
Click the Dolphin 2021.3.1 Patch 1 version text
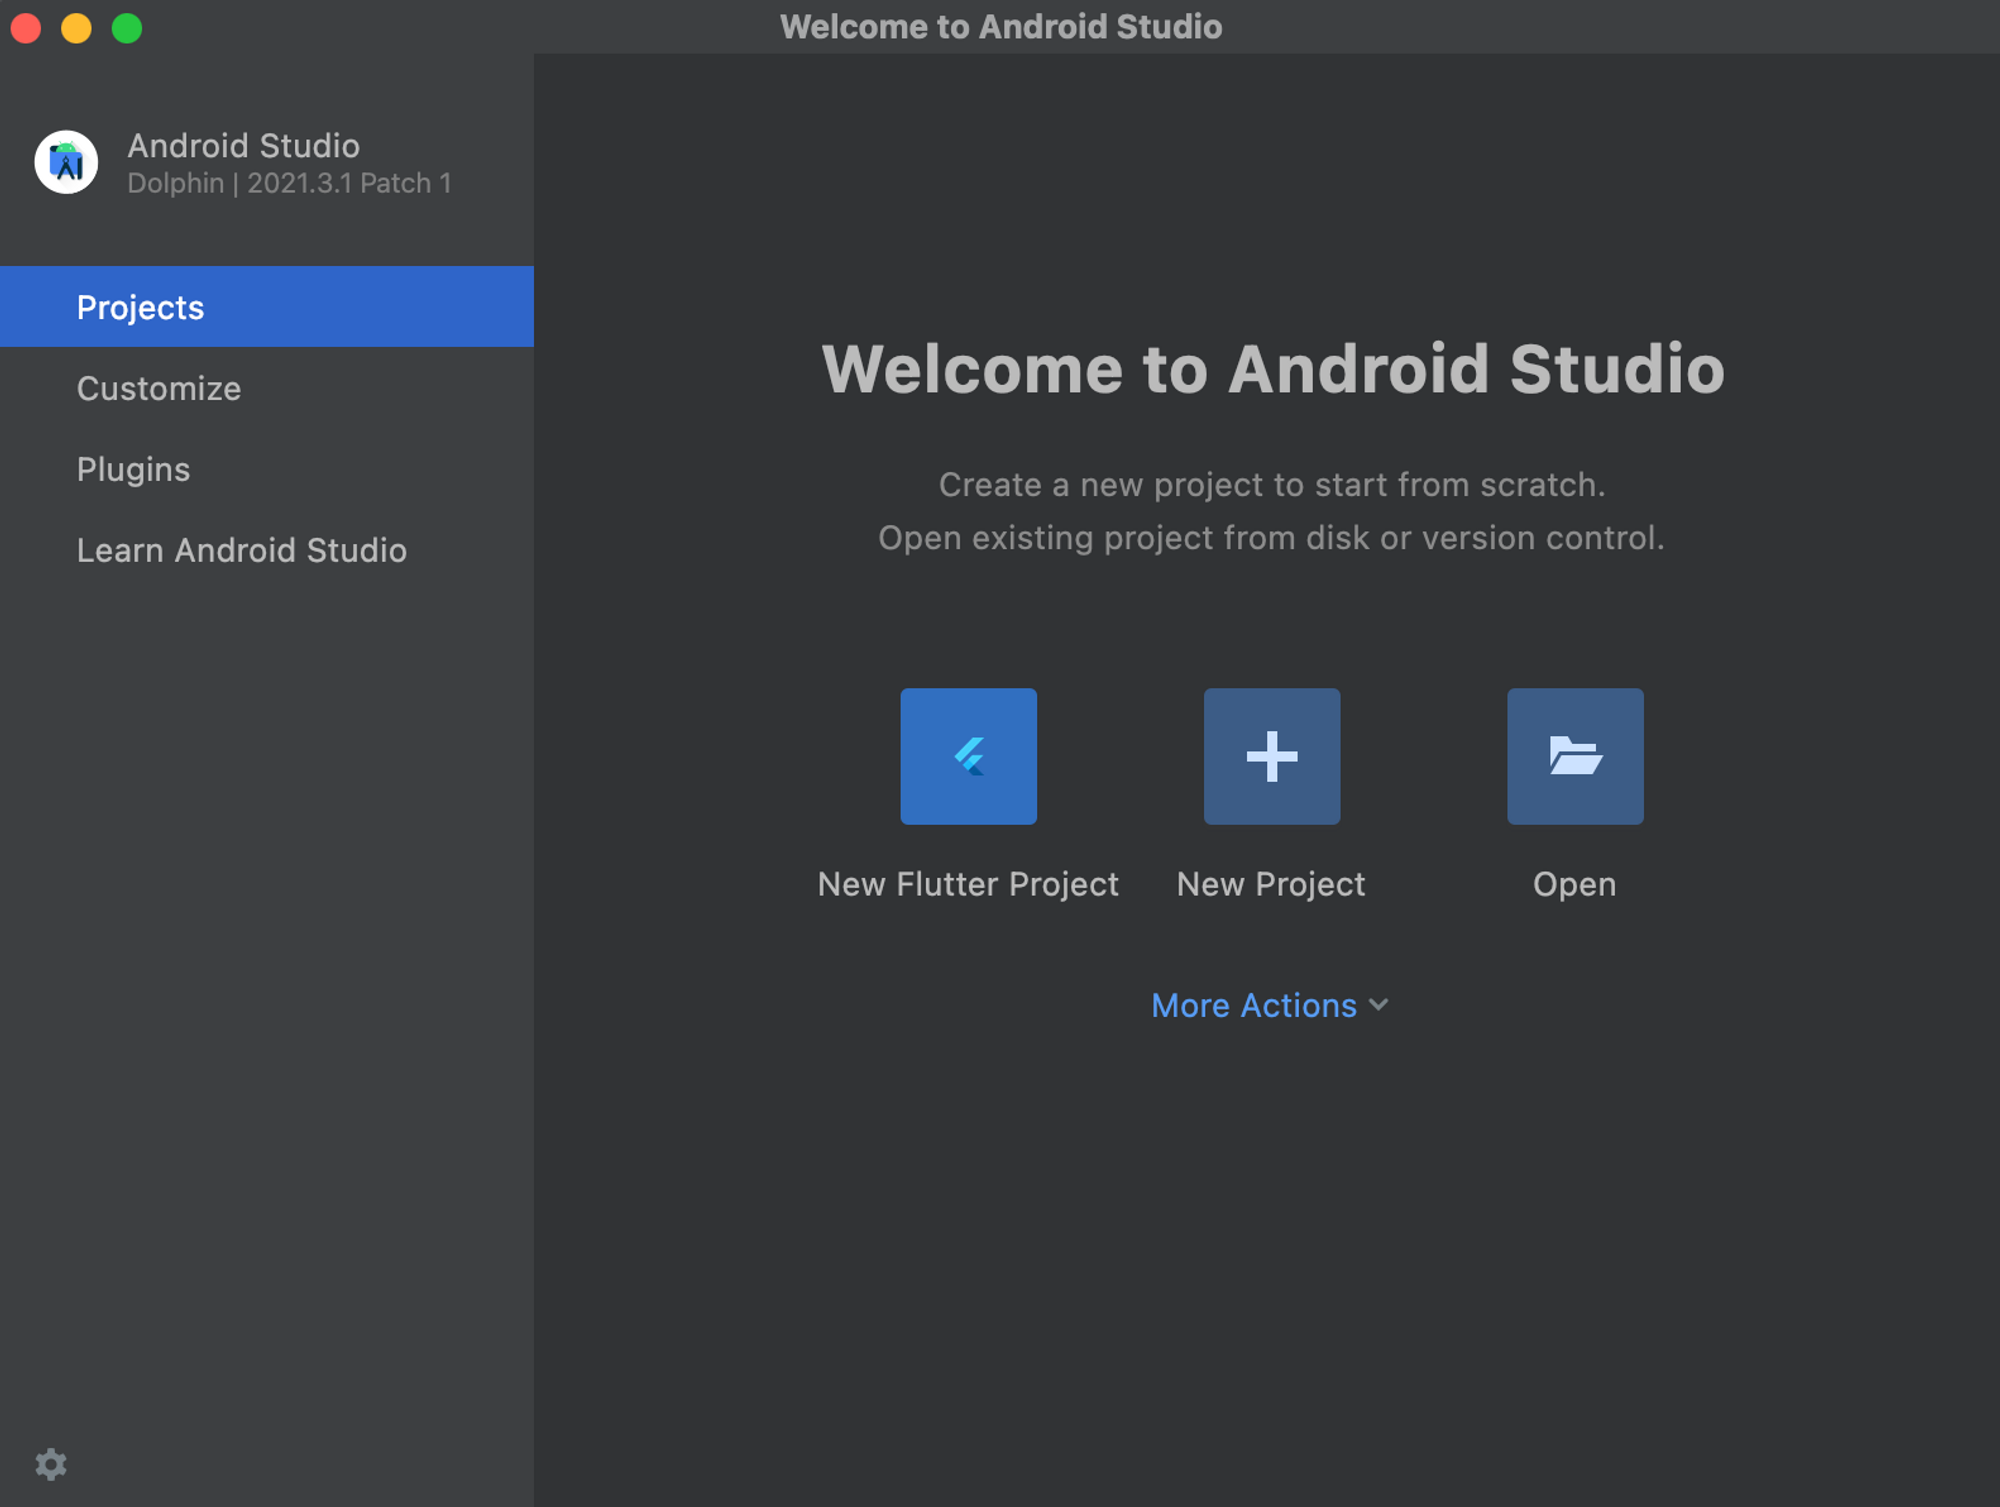tap(289, 183)
